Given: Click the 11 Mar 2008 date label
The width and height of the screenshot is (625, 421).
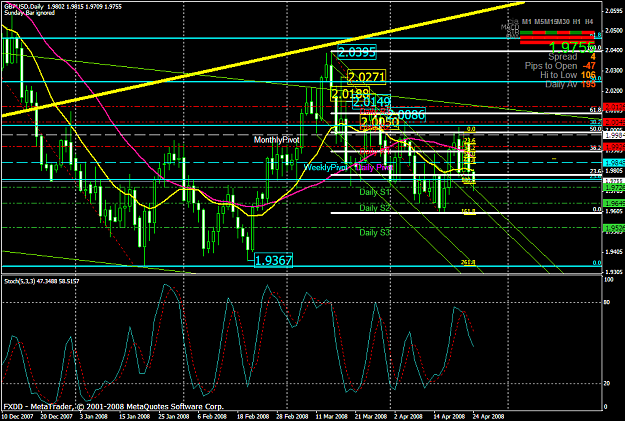Looking at the screenshot, I should pyautogui.click(x=330, y=416).
